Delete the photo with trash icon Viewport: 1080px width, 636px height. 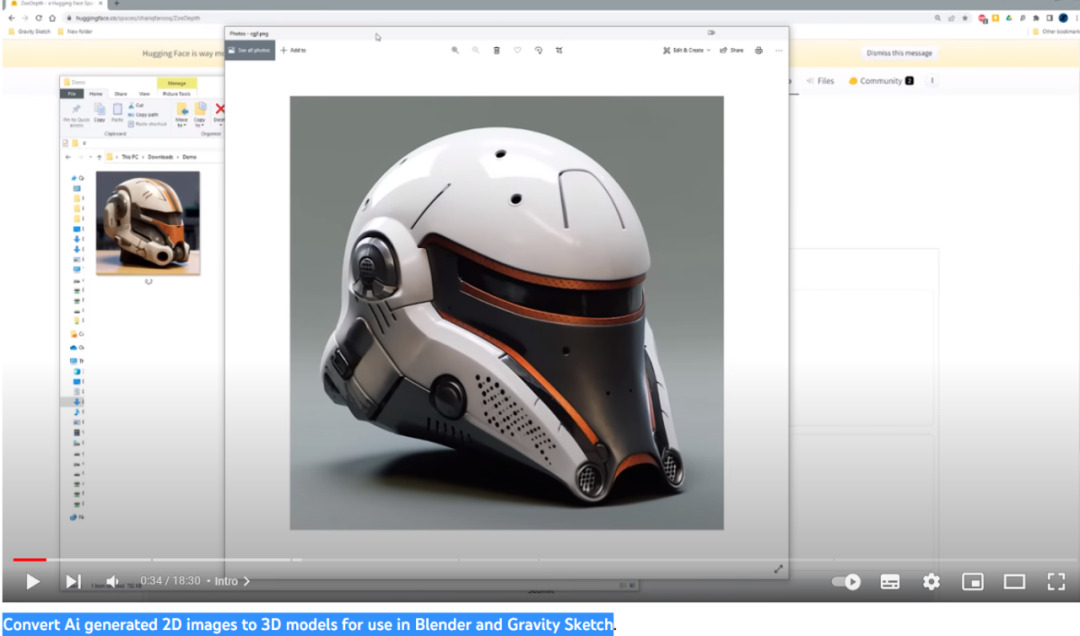point(496,50)
